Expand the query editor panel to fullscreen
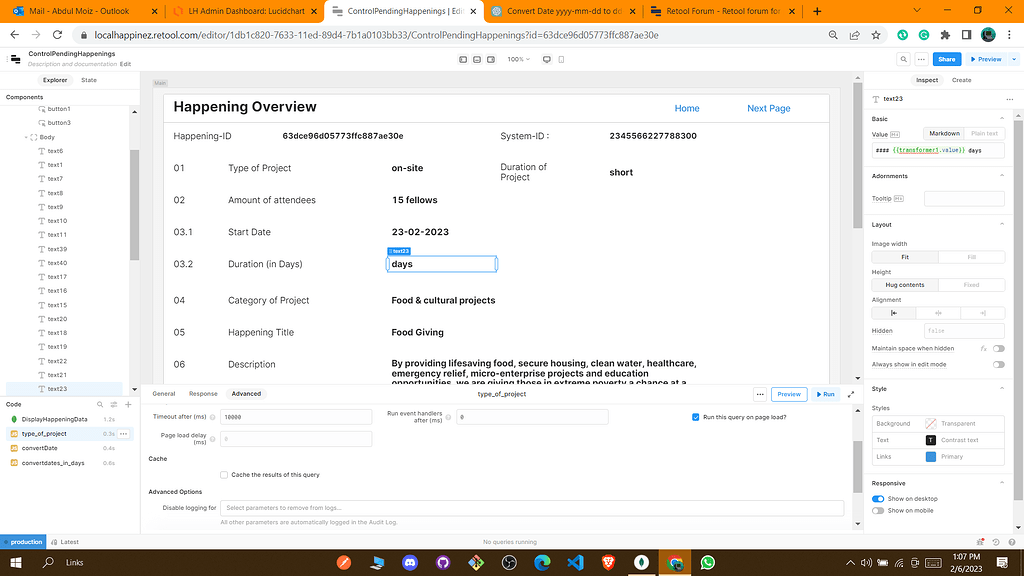The height and width of the screenshot is (576, 1024). tap(851, 394)
